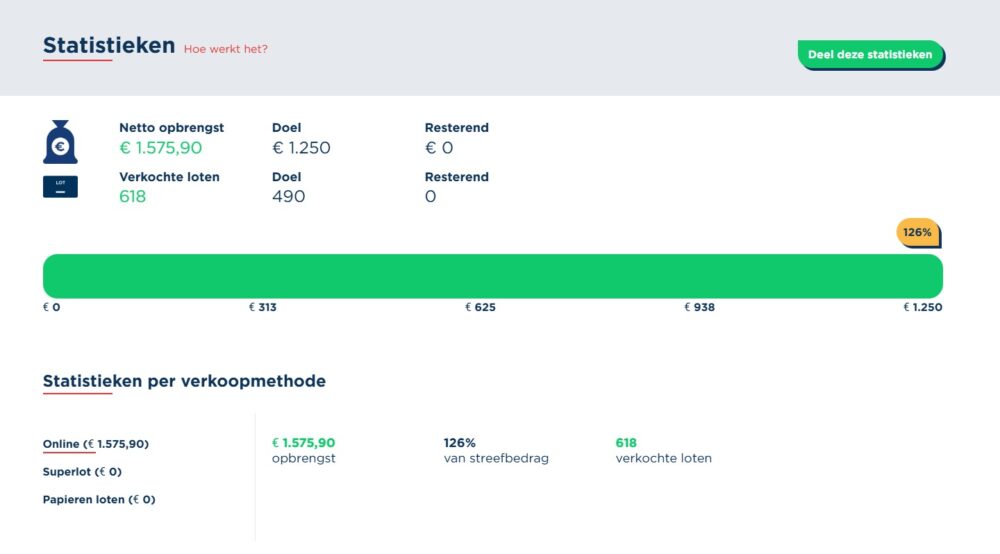Click the € 938 scale label
1000x554 pixels.
(700, 307)
